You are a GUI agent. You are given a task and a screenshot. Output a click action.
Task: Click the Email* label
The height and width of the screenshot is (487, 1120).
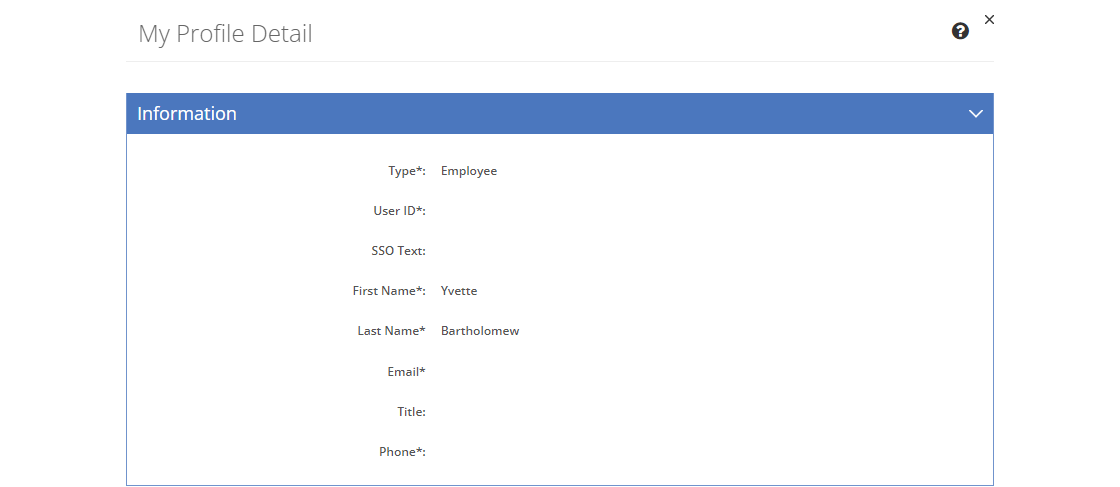pyautogui.click(x=406, y=371)
